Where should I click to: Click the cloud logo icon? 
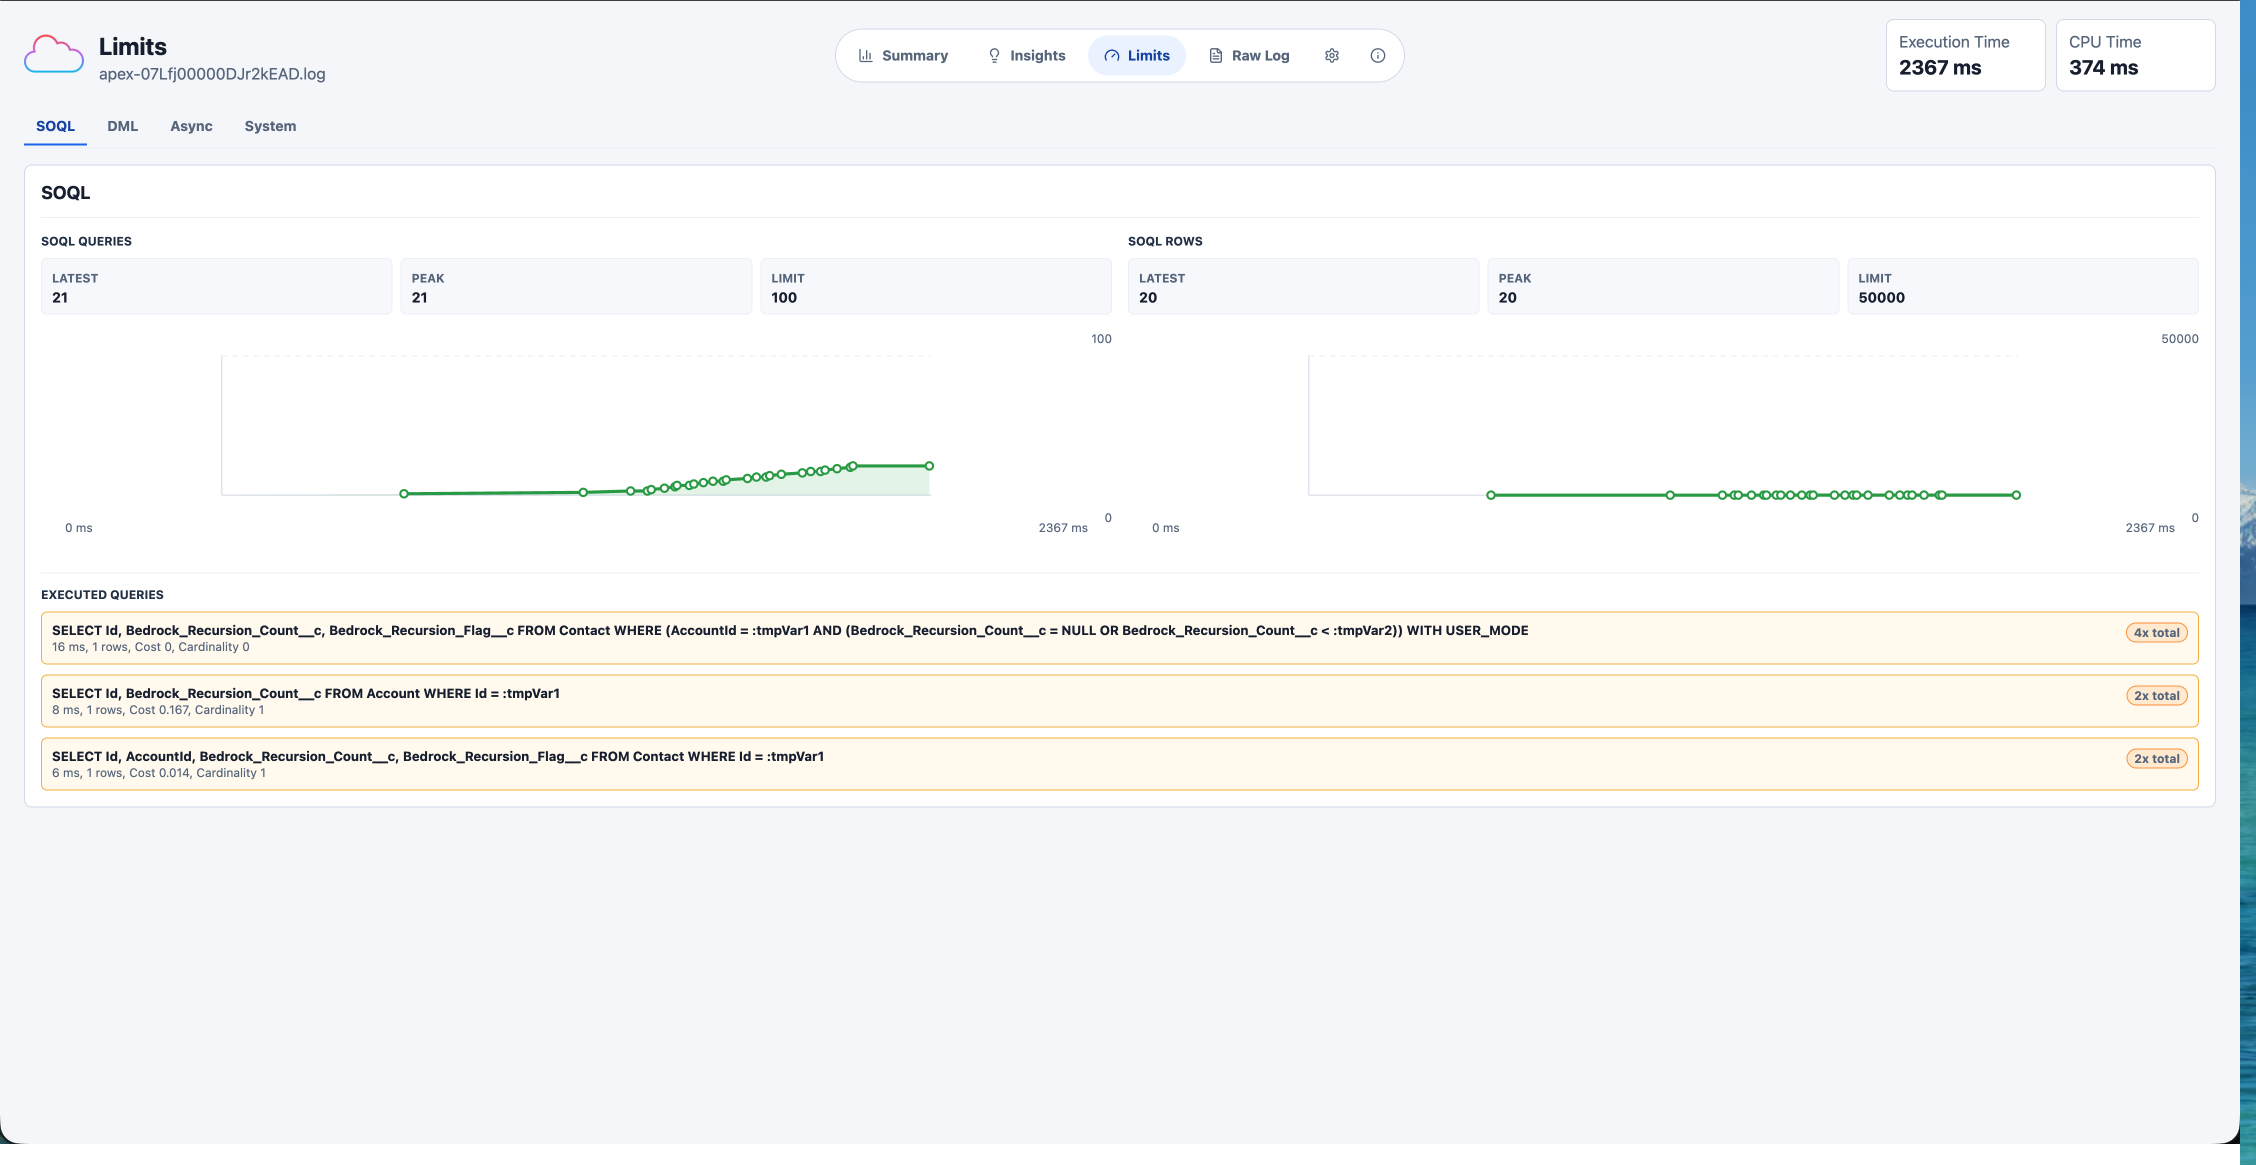click(54, 55)
